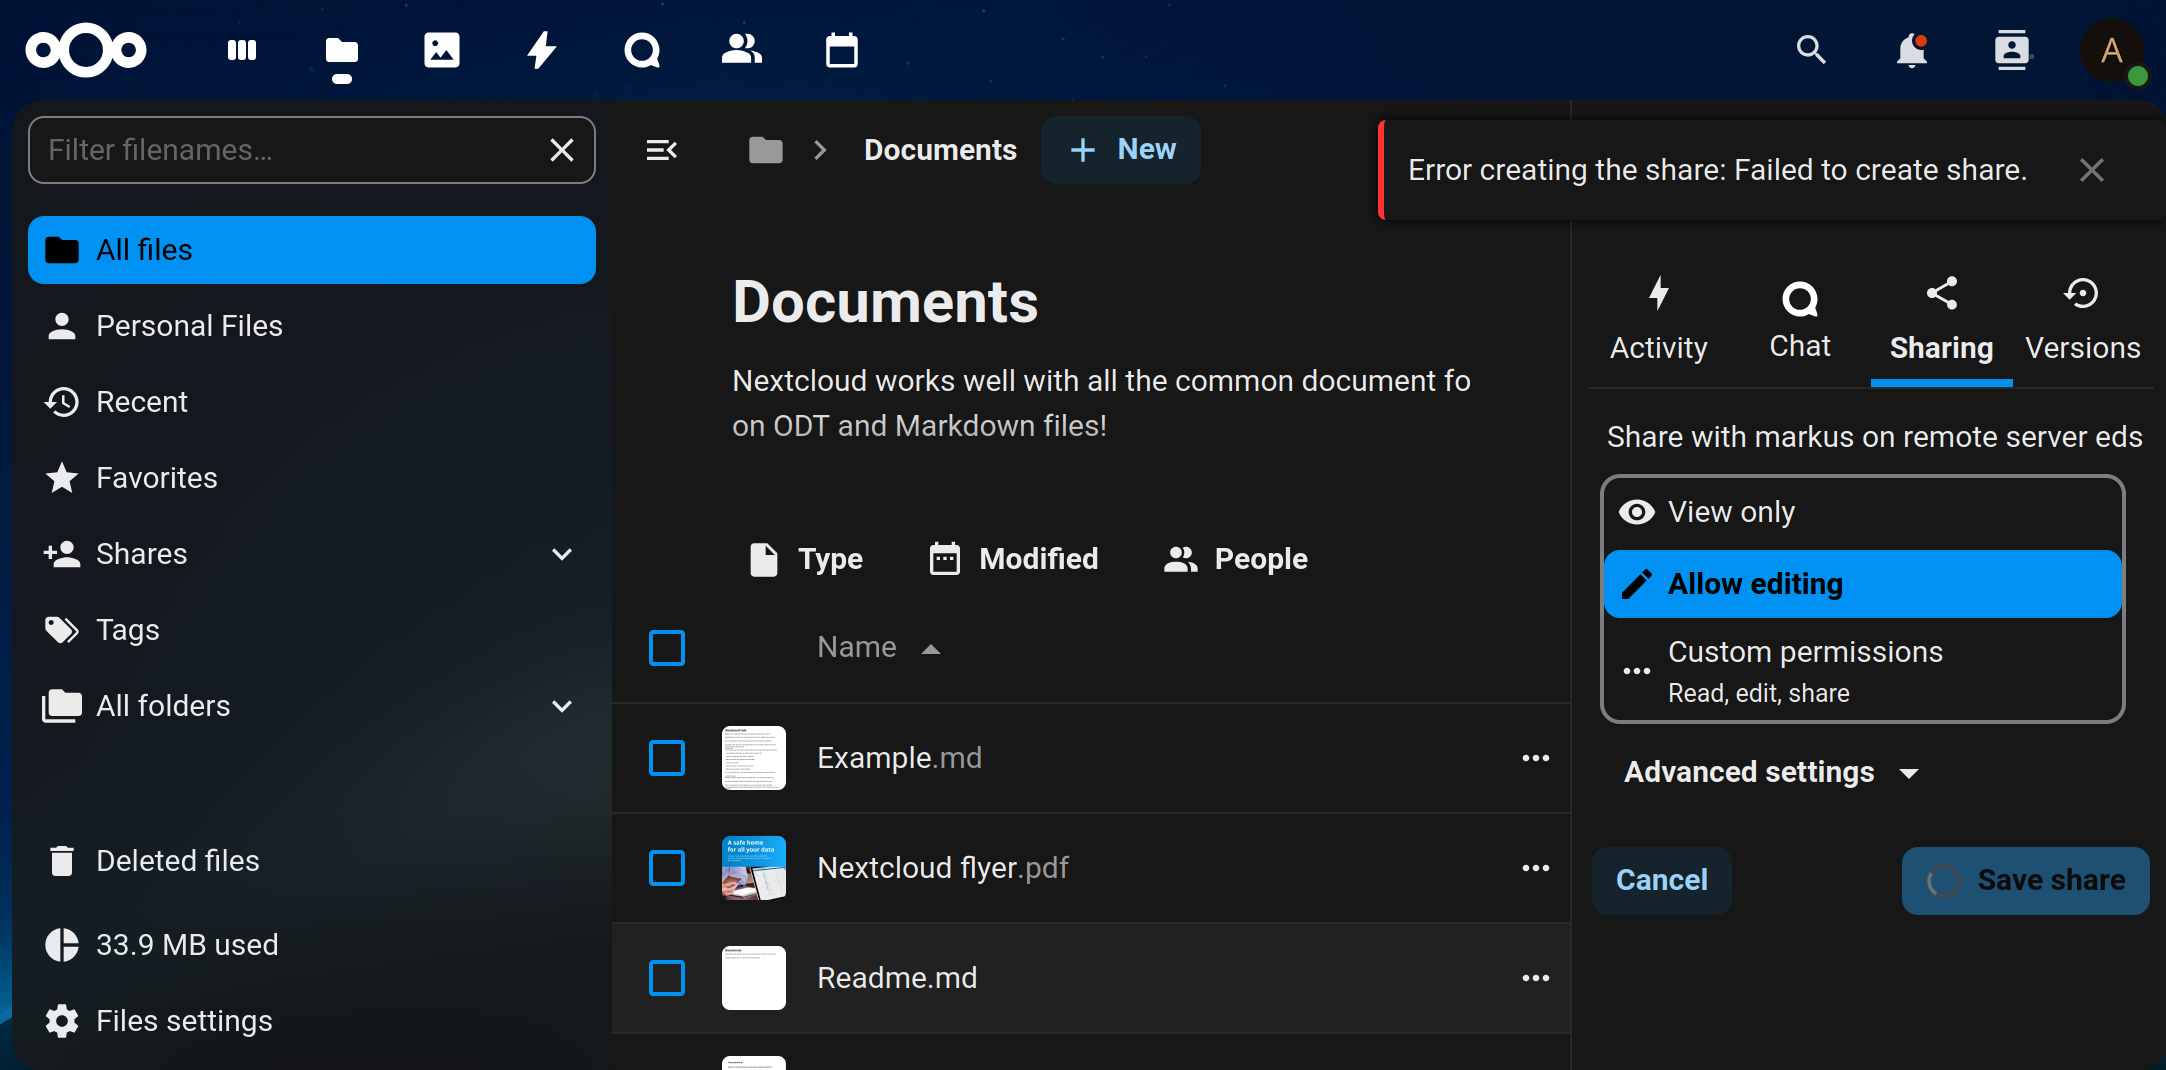Open the Files app icon
2166x1070 pixels.
pos(342,50)
